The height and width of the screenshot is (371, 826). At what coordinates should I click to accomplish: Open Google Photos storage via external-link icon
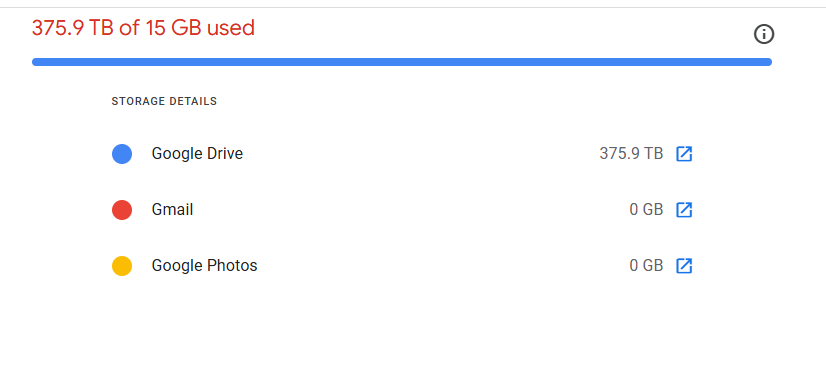[x=684, y=266]
